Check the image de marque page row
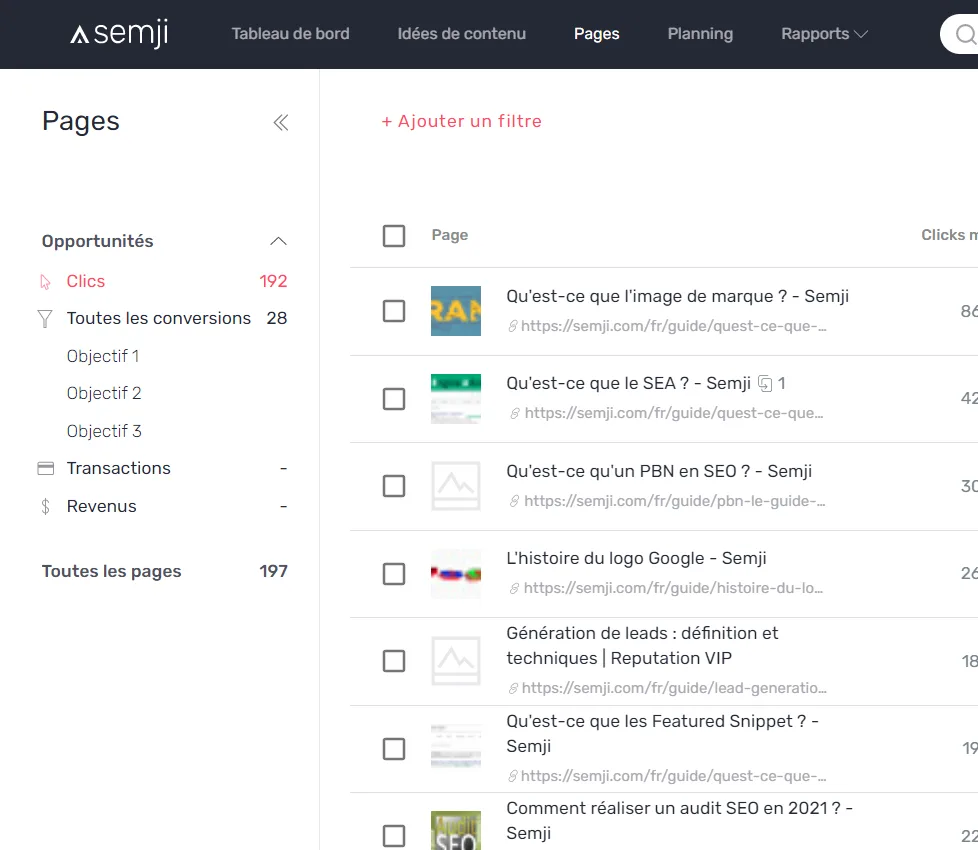This screenshot has width=978, height=850. pyautogui.click(x=394, y=311)
